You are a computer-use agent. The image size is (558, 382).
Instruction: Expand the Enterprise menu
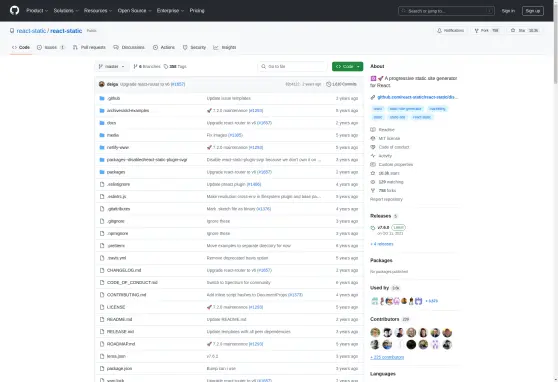pos(170,11)
